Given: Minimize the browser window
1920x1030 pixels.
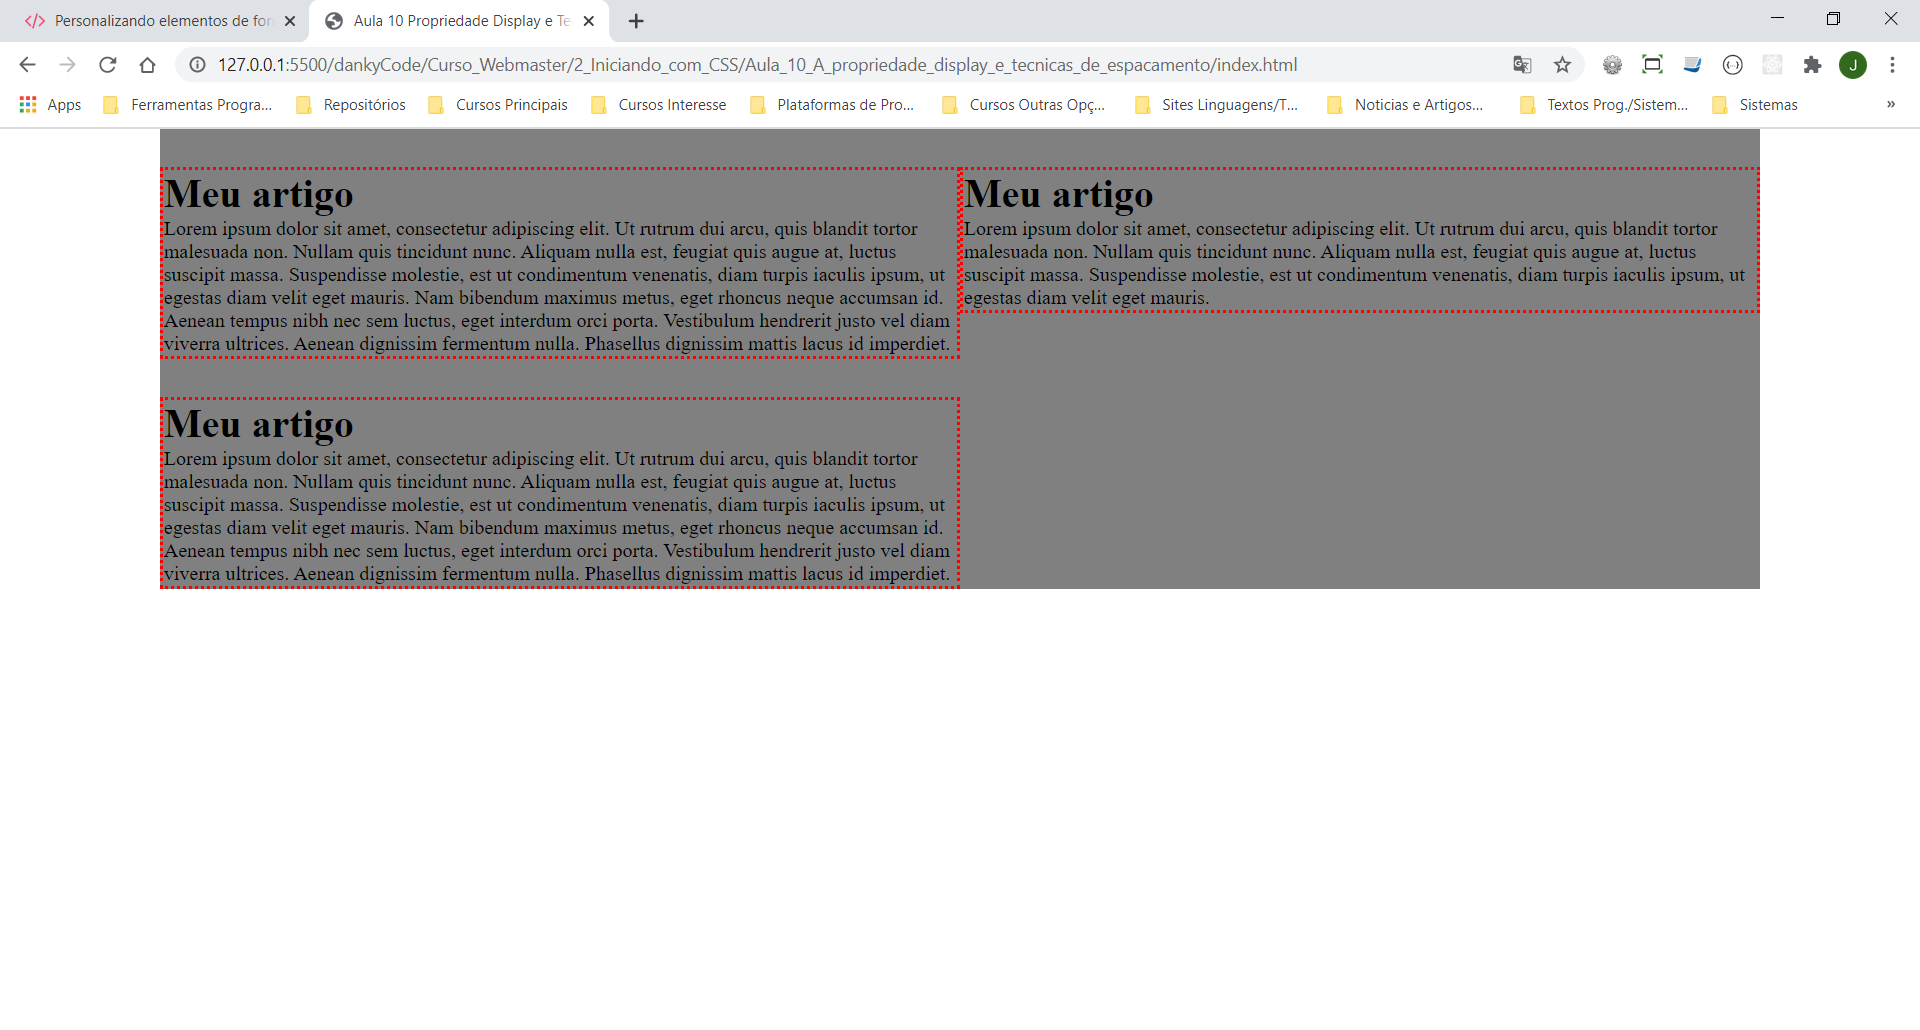Looking at the screenshot, I should tap(1777, 19).
